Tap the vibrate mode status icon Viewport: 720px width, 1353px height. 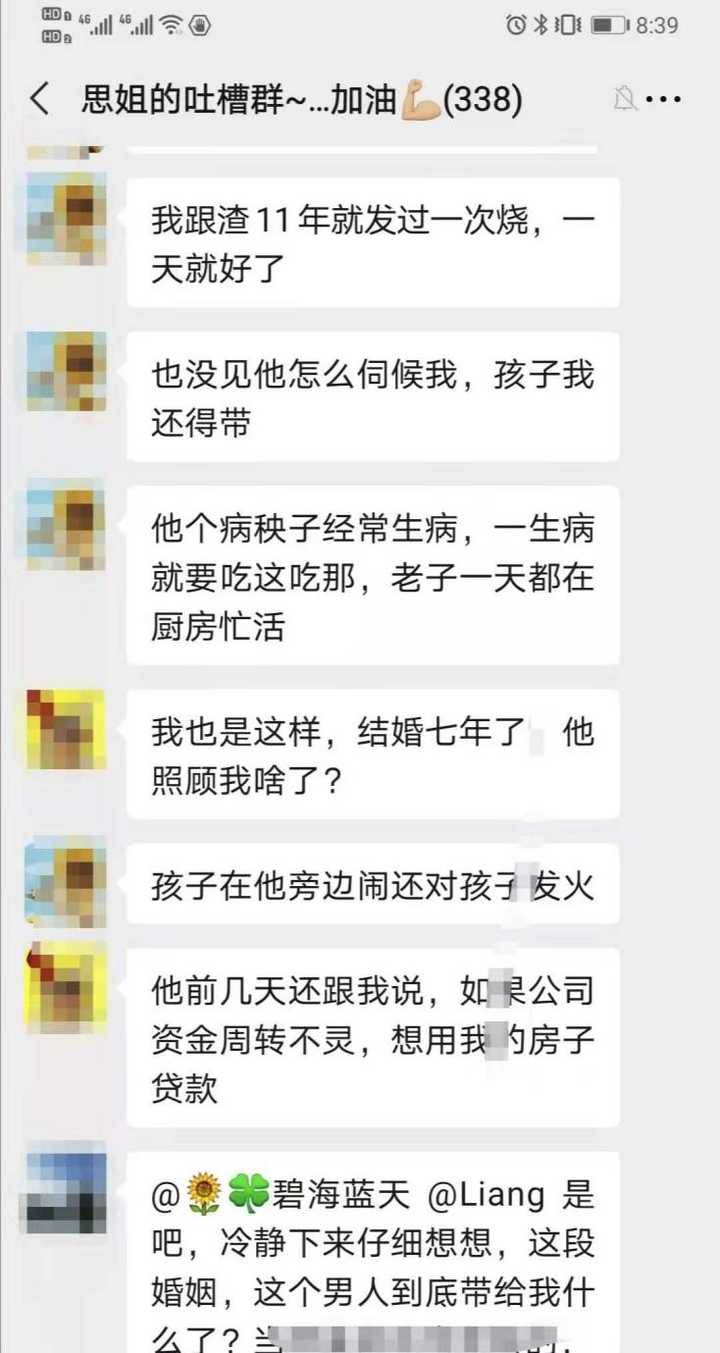[x=567, y=25]
